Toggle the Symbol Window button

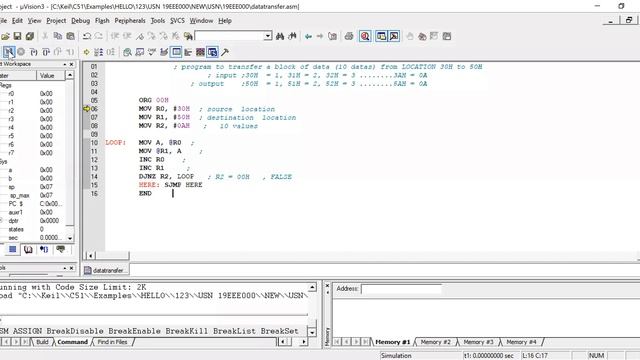(x=213, y=52)
